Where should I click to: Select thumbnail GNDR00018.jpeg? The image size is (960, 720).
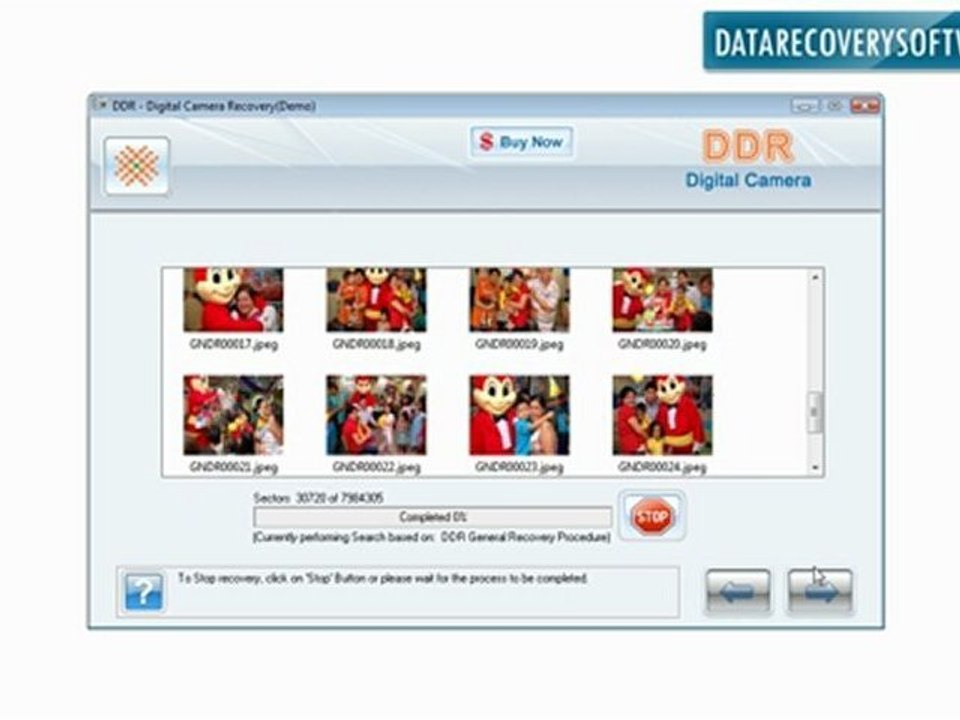pos(377,300)
